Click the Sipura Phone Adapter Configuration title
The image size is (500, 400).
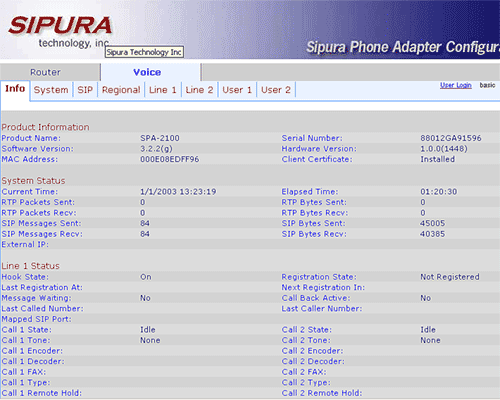pyautogui.click(x=403, y=47)
